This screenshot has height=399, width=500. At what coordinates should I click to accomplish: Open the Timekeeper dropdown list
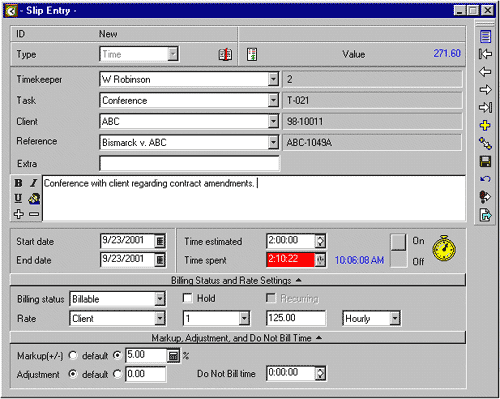(x=273, y=79)
